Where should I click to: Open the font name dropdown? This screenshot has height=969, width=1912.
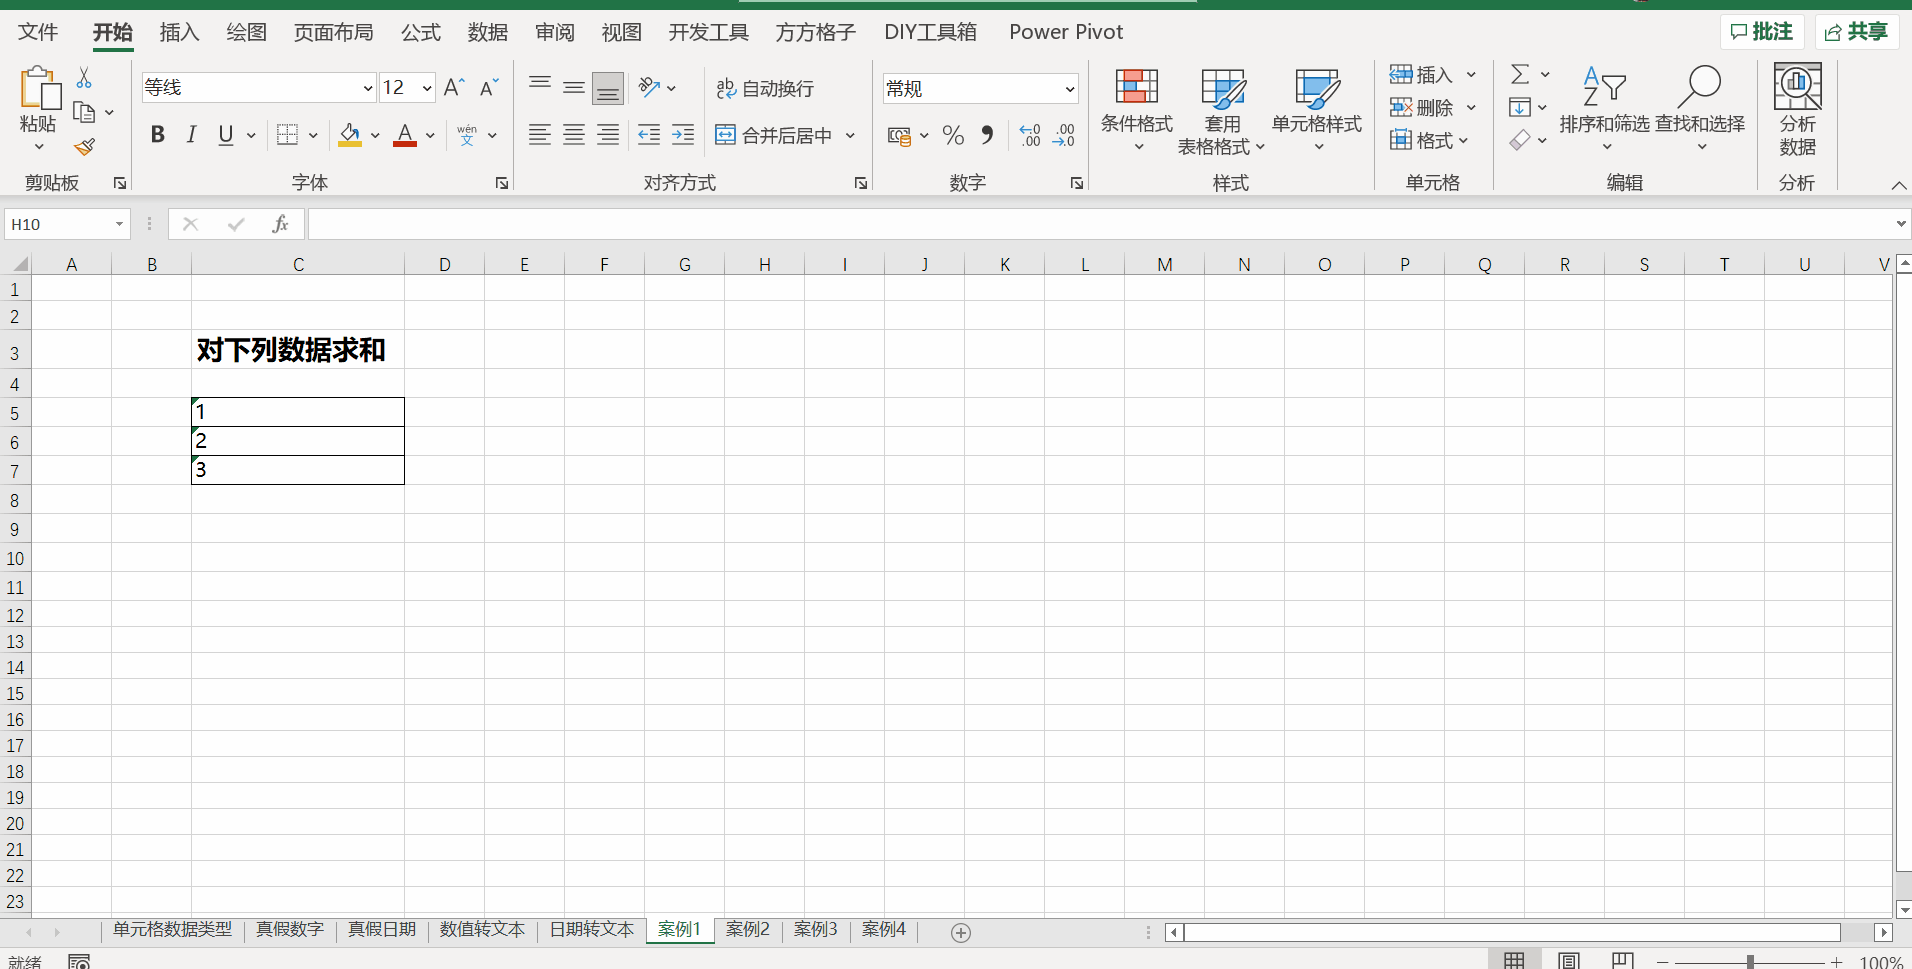click(367, 88)
